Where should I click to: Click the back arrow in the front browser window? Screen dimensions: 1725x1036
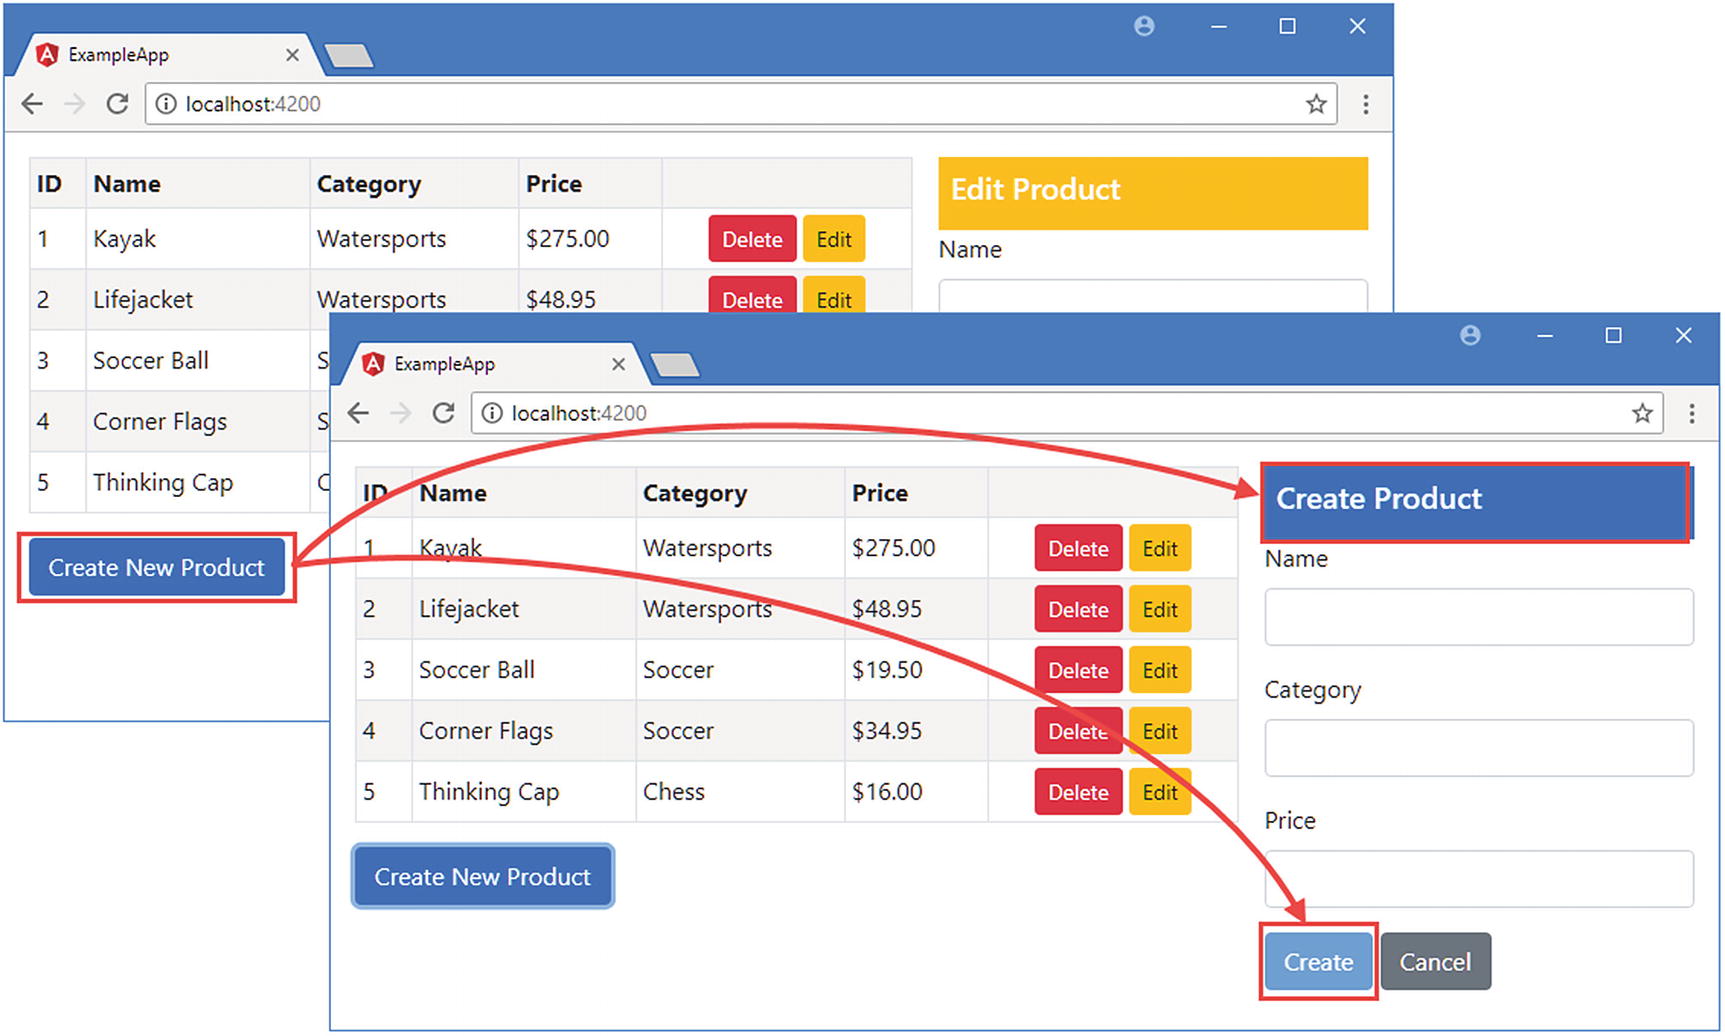point(358,413)
